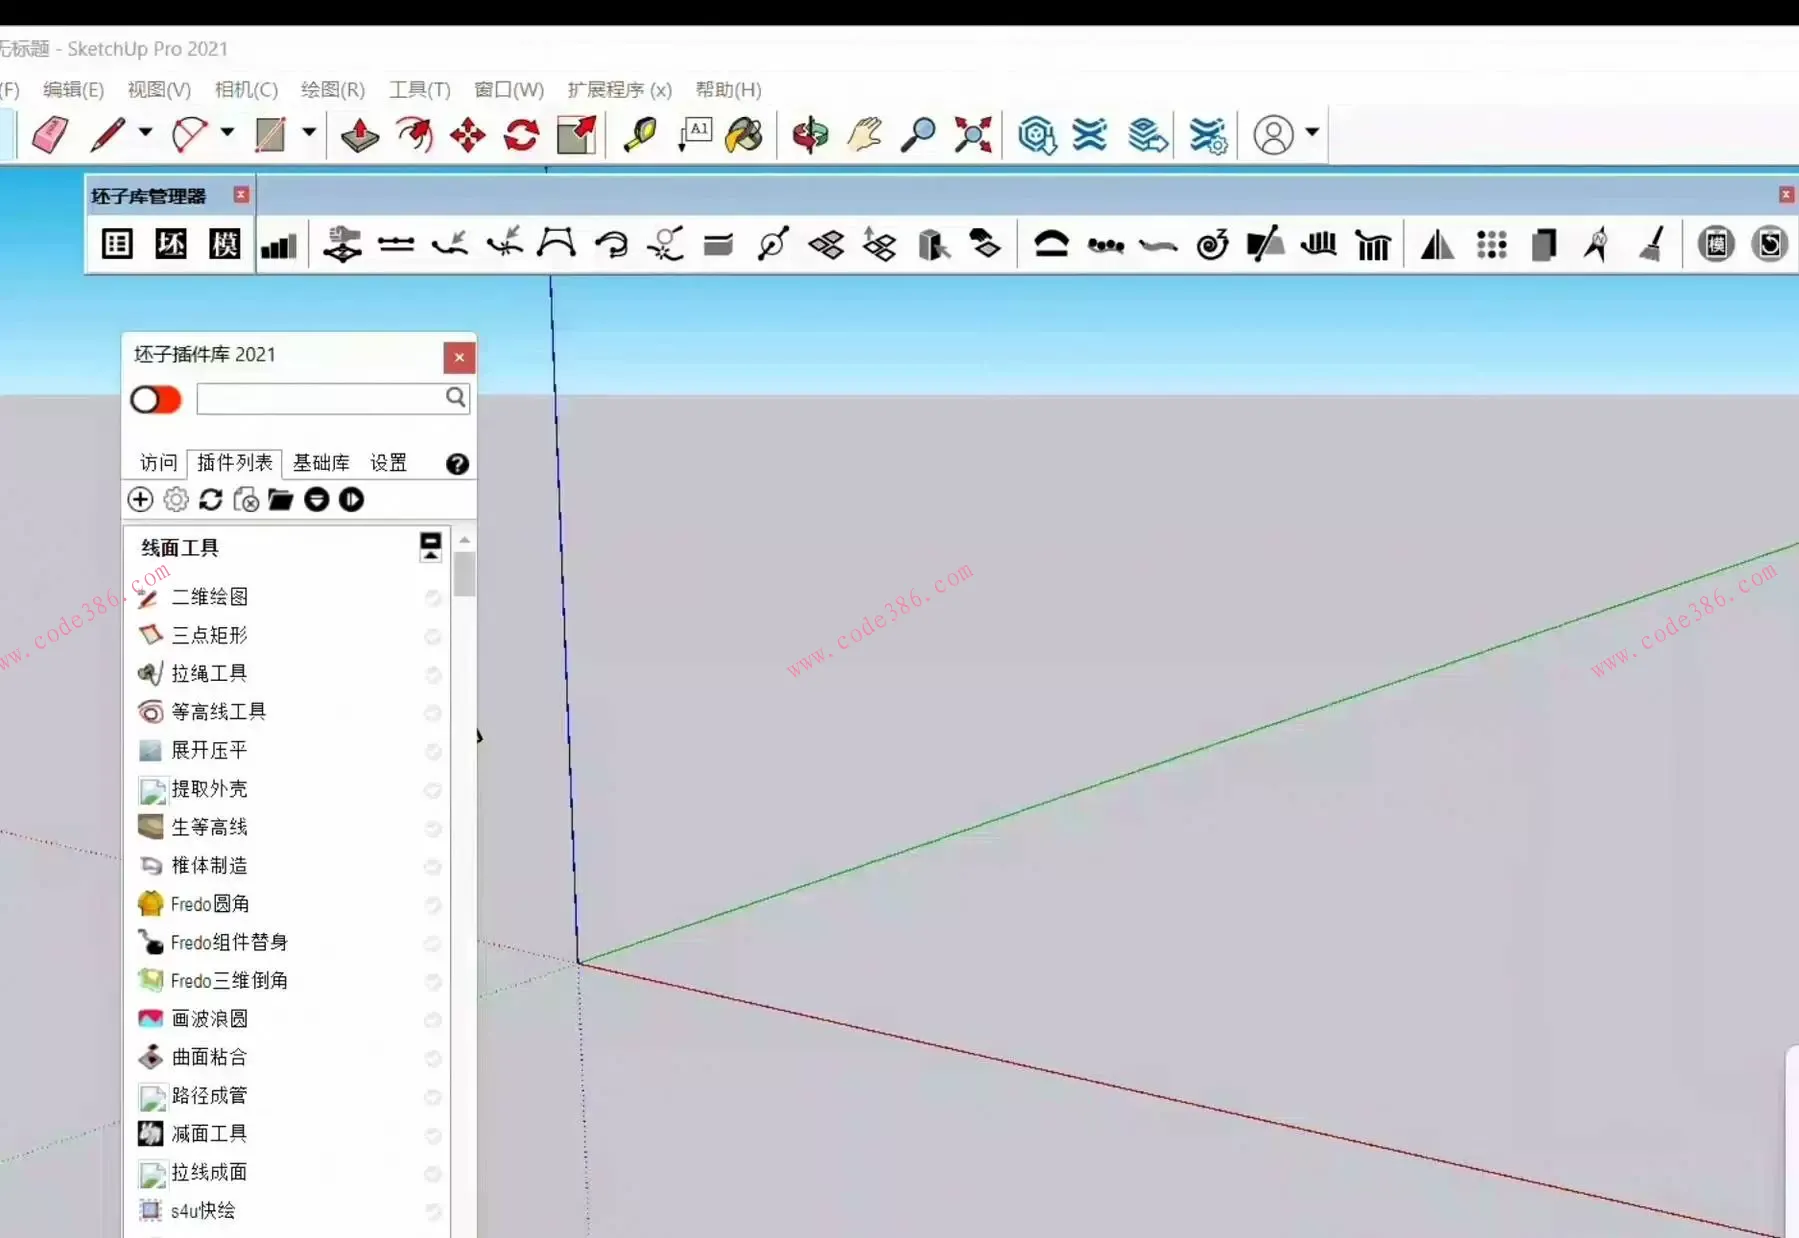Pick the Paint Bucket tool

click(x=744, y=134)
